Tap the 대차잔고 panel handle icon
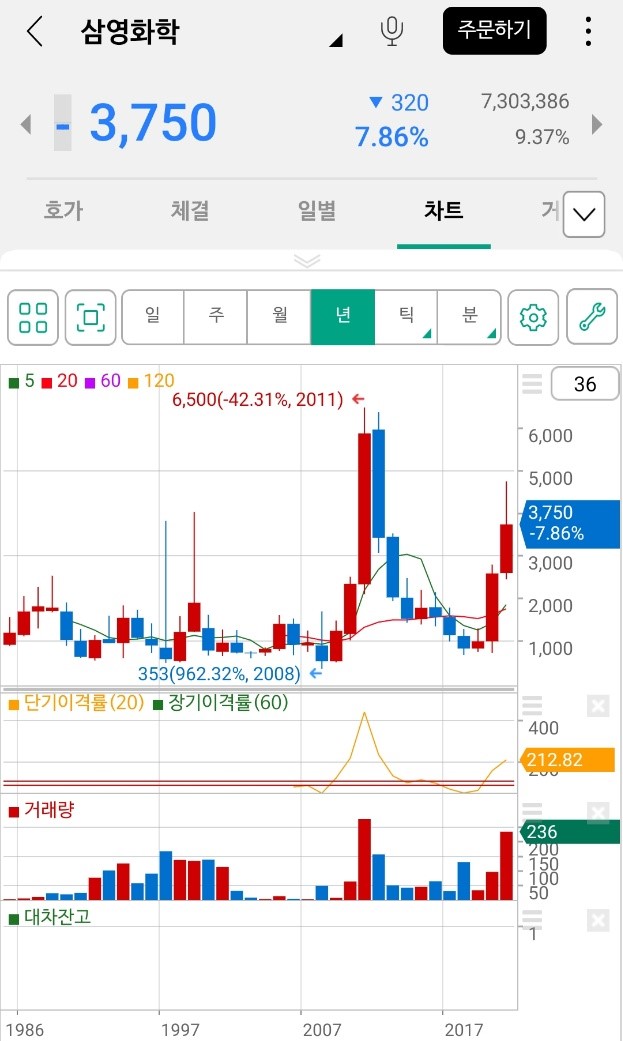623x1041 pixels. (532, 919)
